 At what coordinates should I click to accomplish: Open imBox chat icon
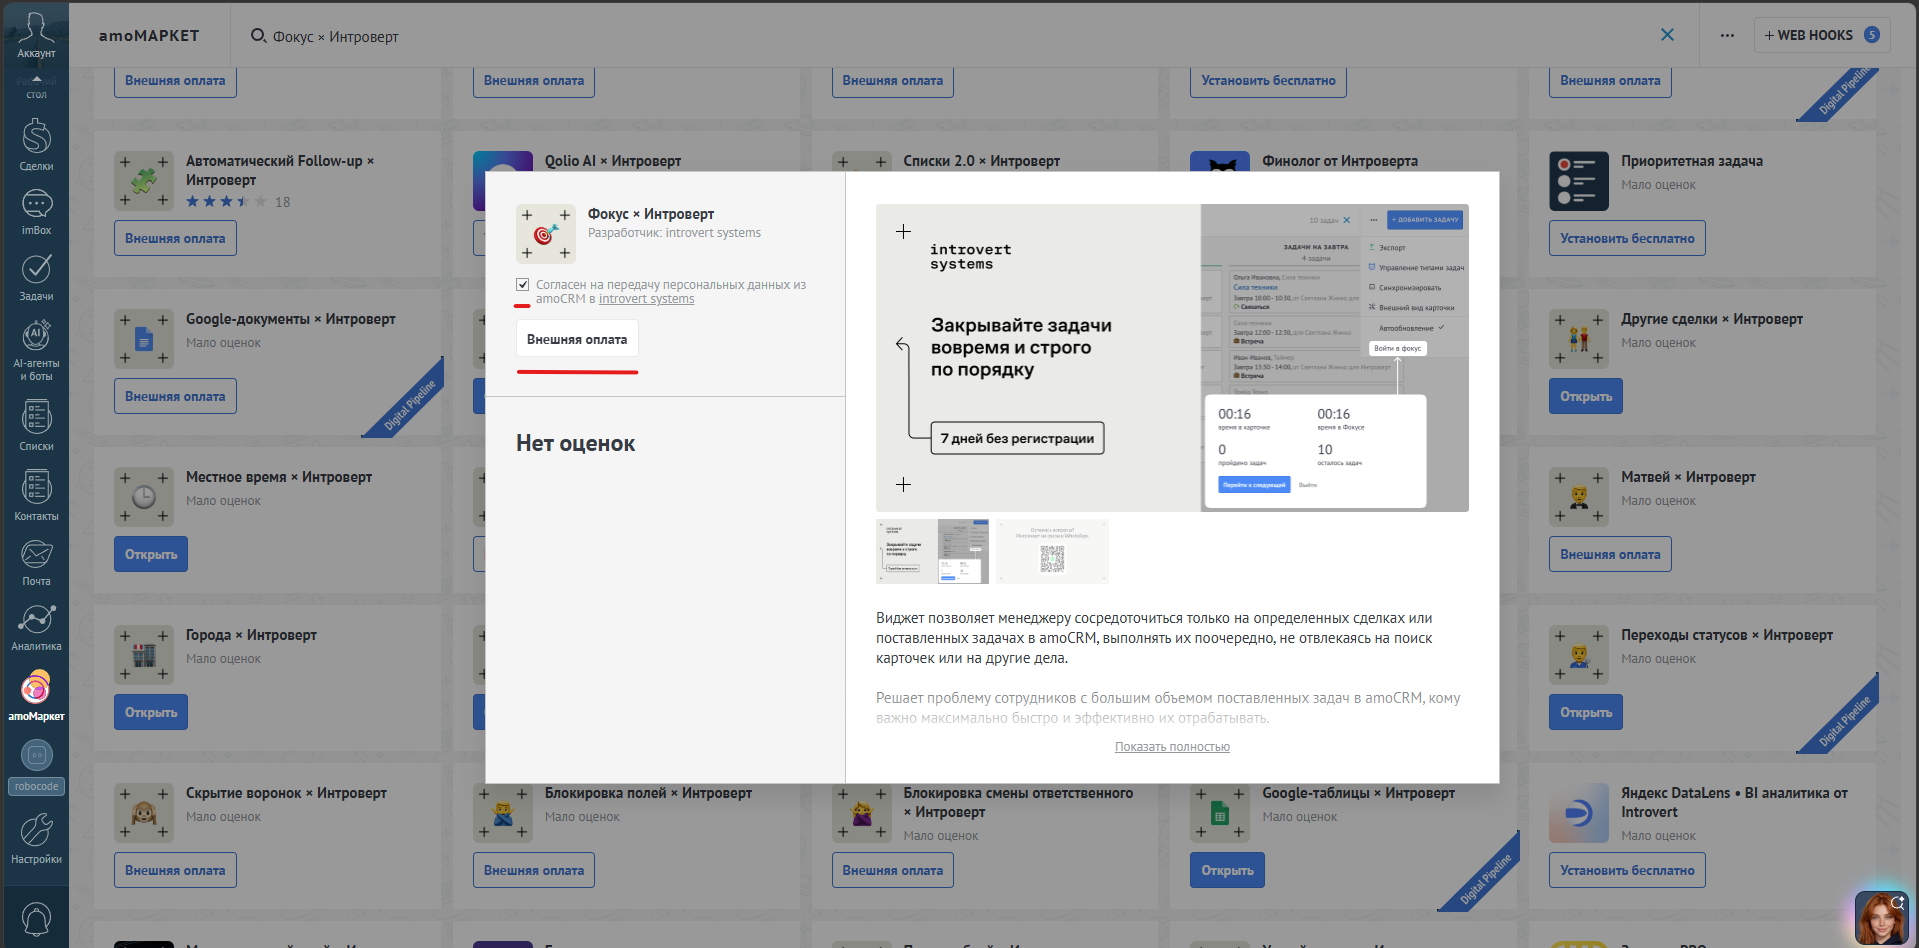(36, 212)
